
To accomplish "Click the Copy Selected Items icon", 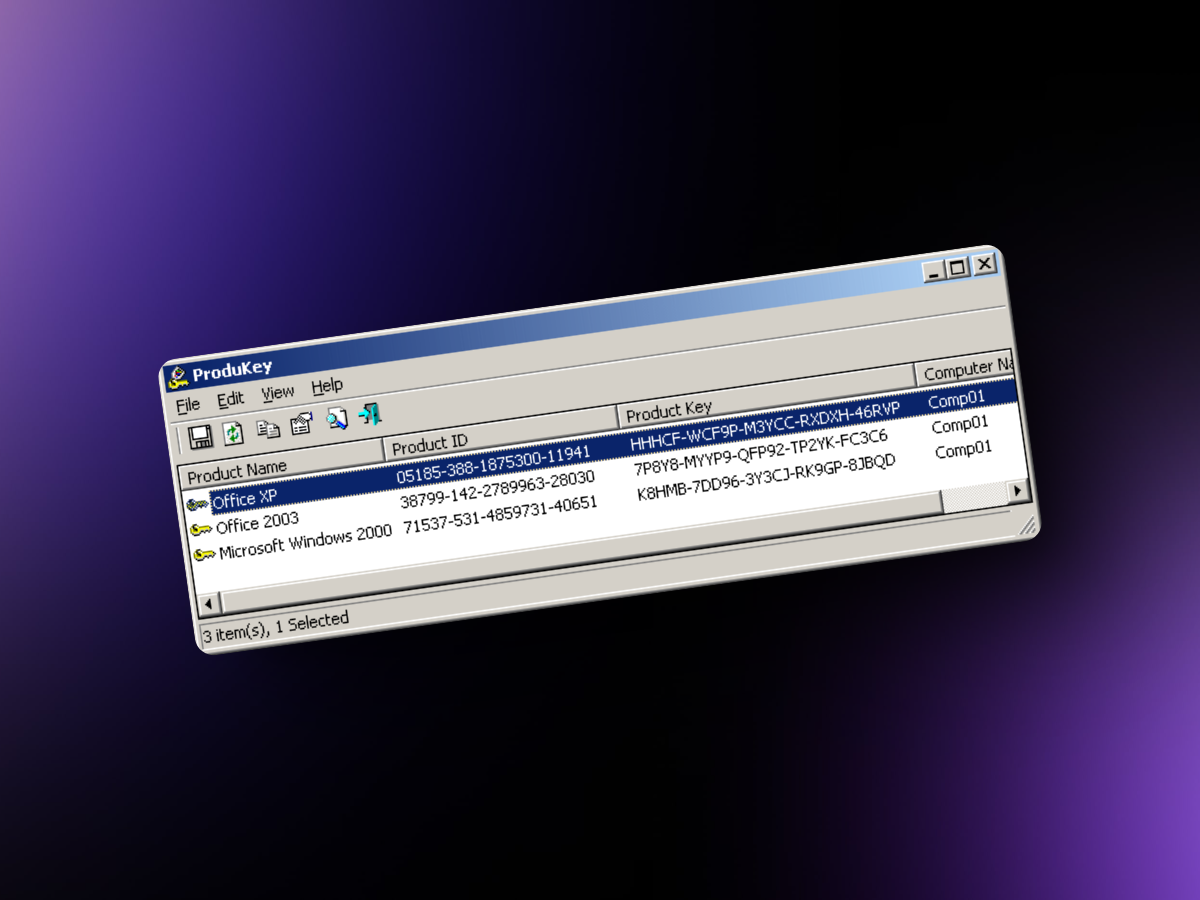I will (x=268, y=428).
